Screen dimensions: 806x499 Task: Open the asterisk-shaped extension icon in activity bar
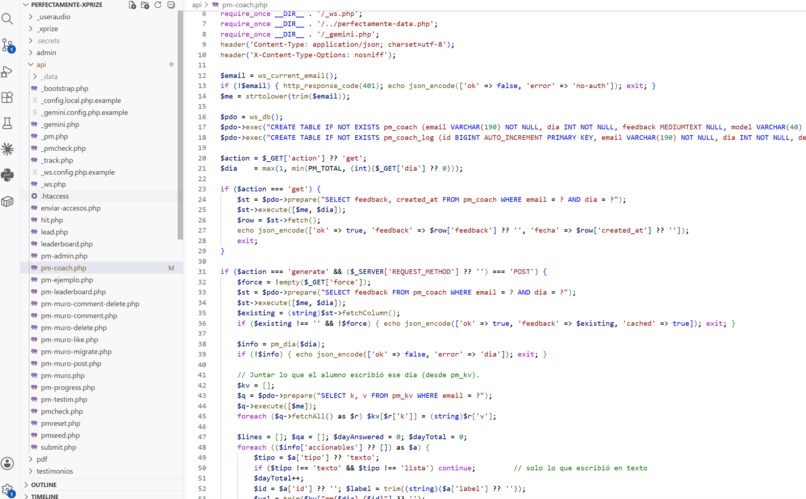(x=7, y=149)
